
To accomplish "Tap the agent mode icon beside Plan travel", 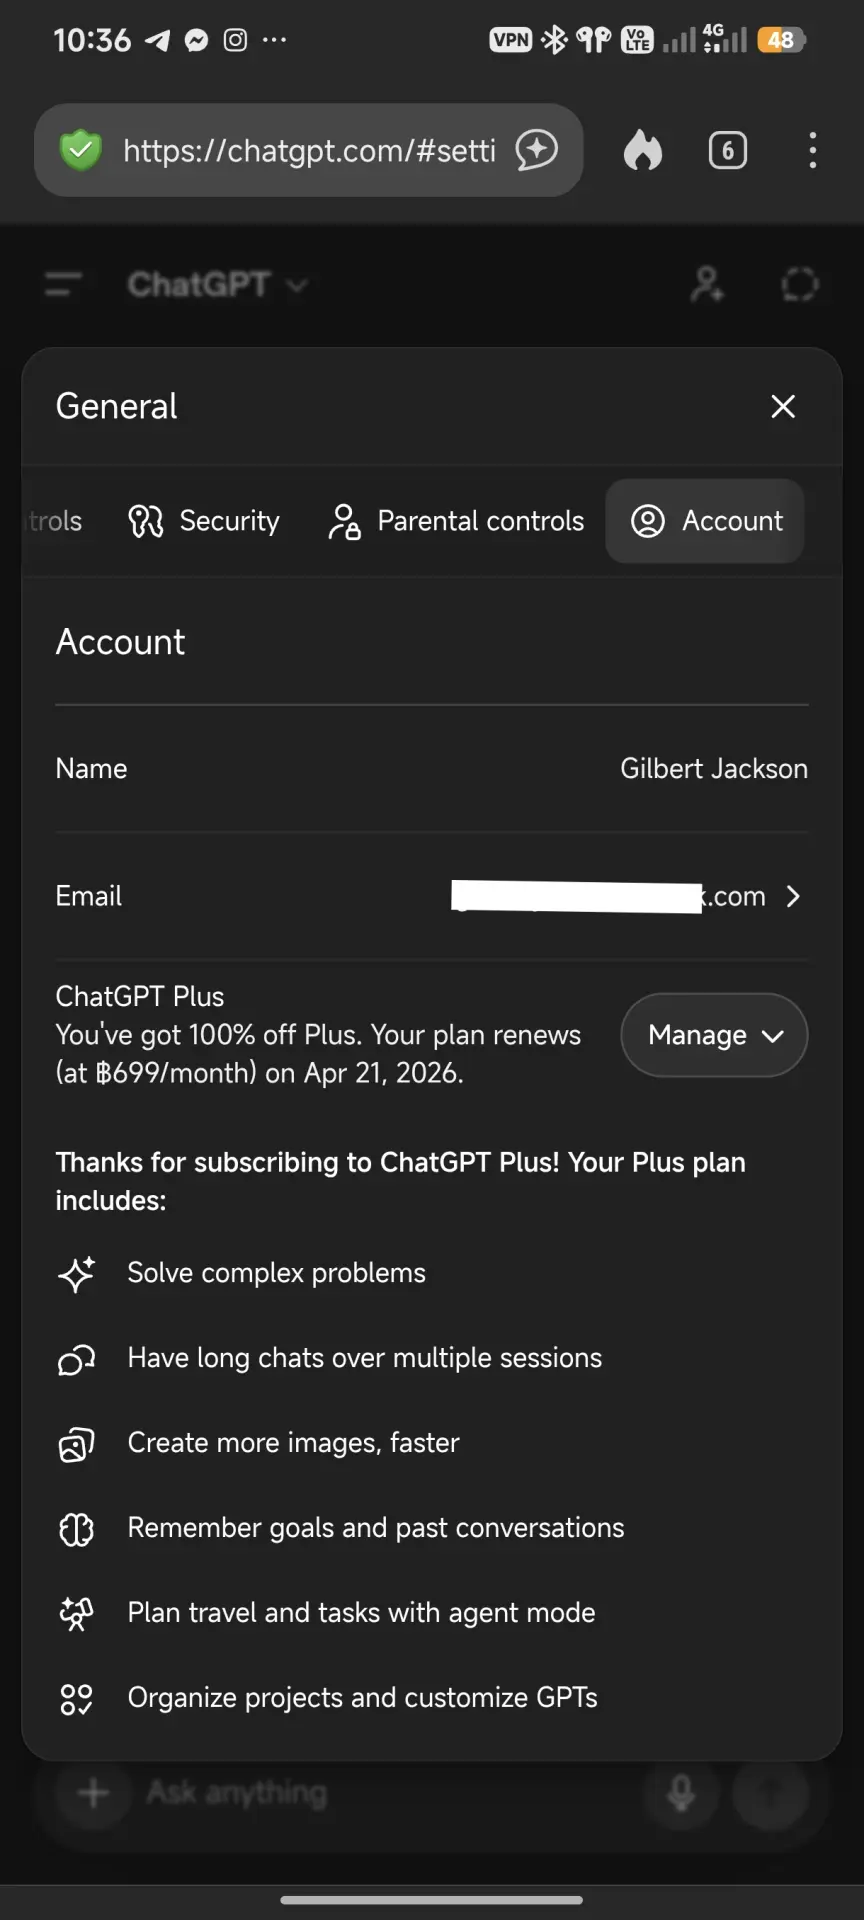I will (76, 1613).
